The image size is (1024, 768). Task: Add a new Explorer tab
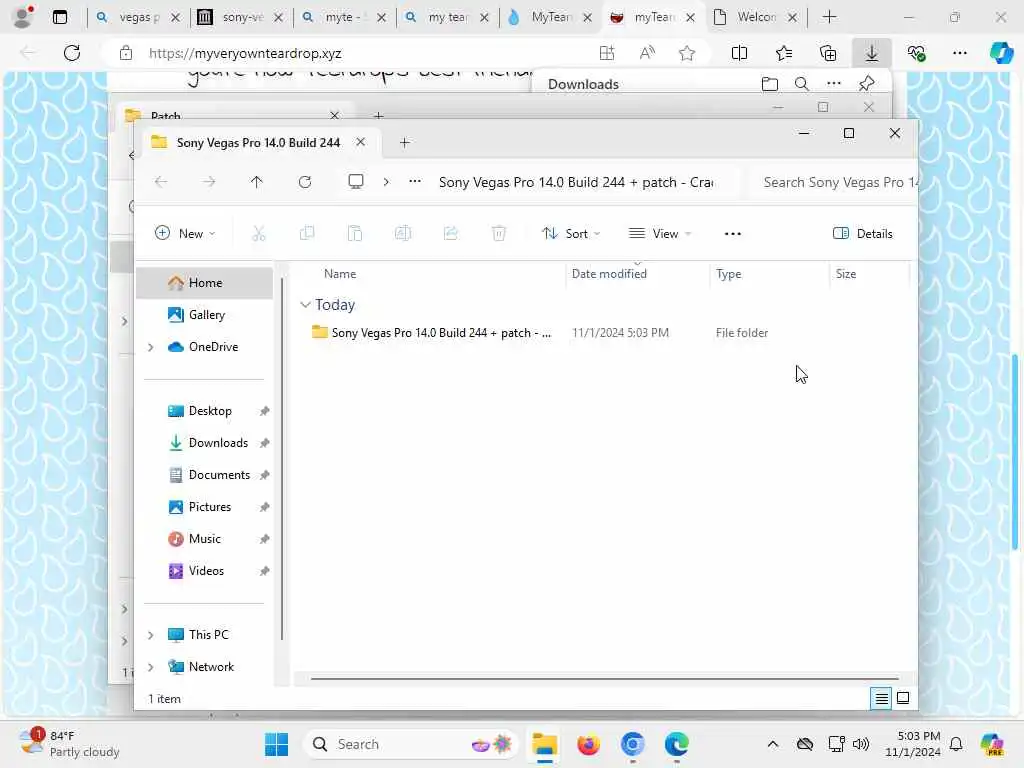pos(404,142)
